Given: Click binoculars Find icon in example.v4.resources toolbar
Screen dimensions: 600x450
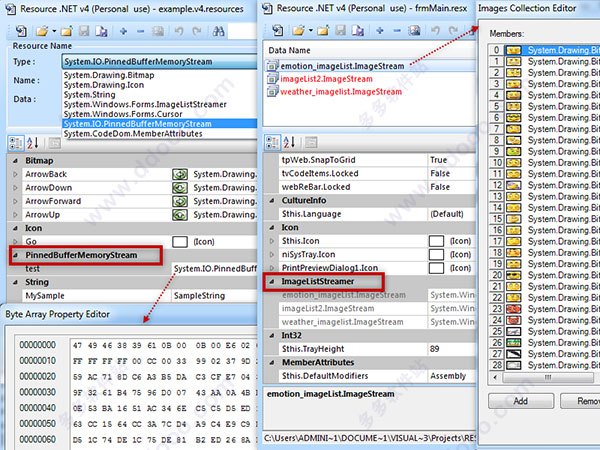Looking at the screenshot, I should coord(218,31).
